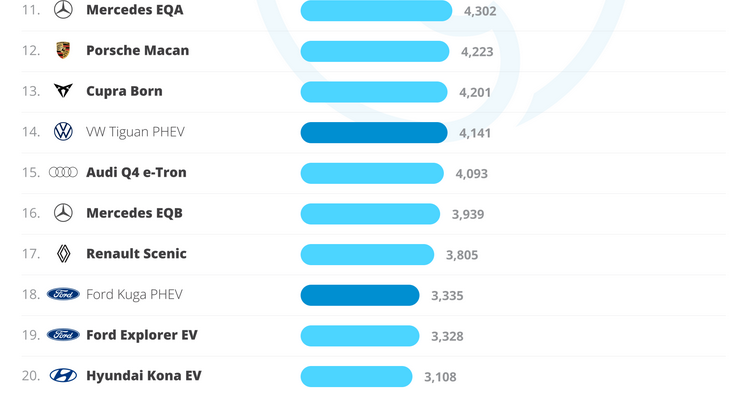The height and width of the screenshot is (404, 751).
Task: Click the Hyundai logo icon
Action: click(x=63, y=376)
